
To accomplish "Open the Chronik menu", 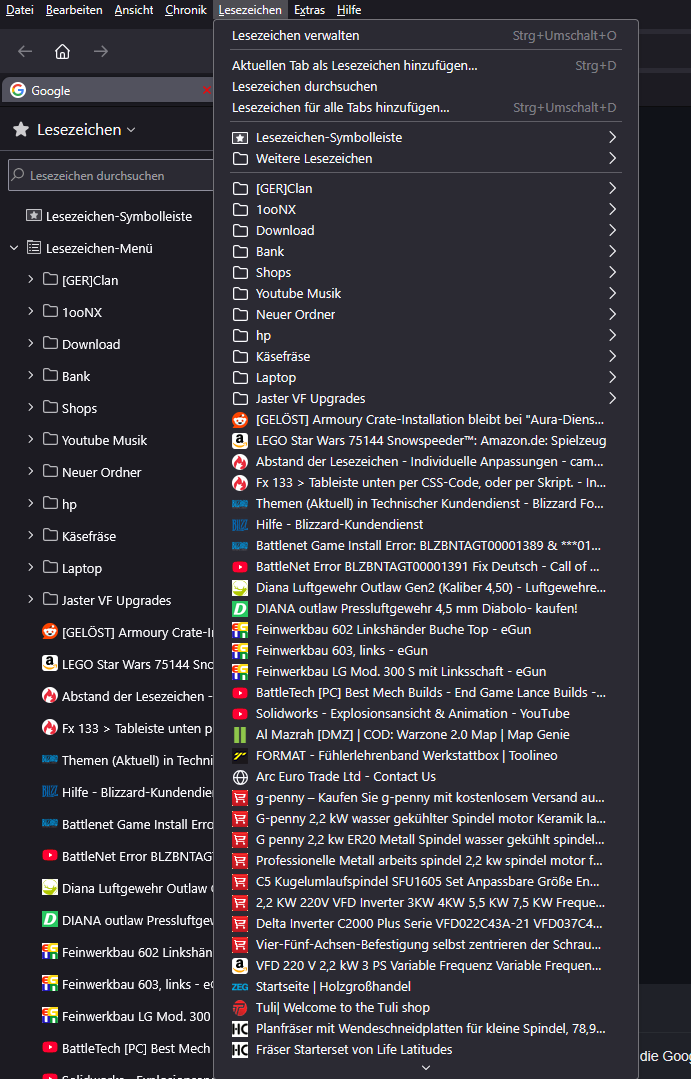I will tap(185, 10).
